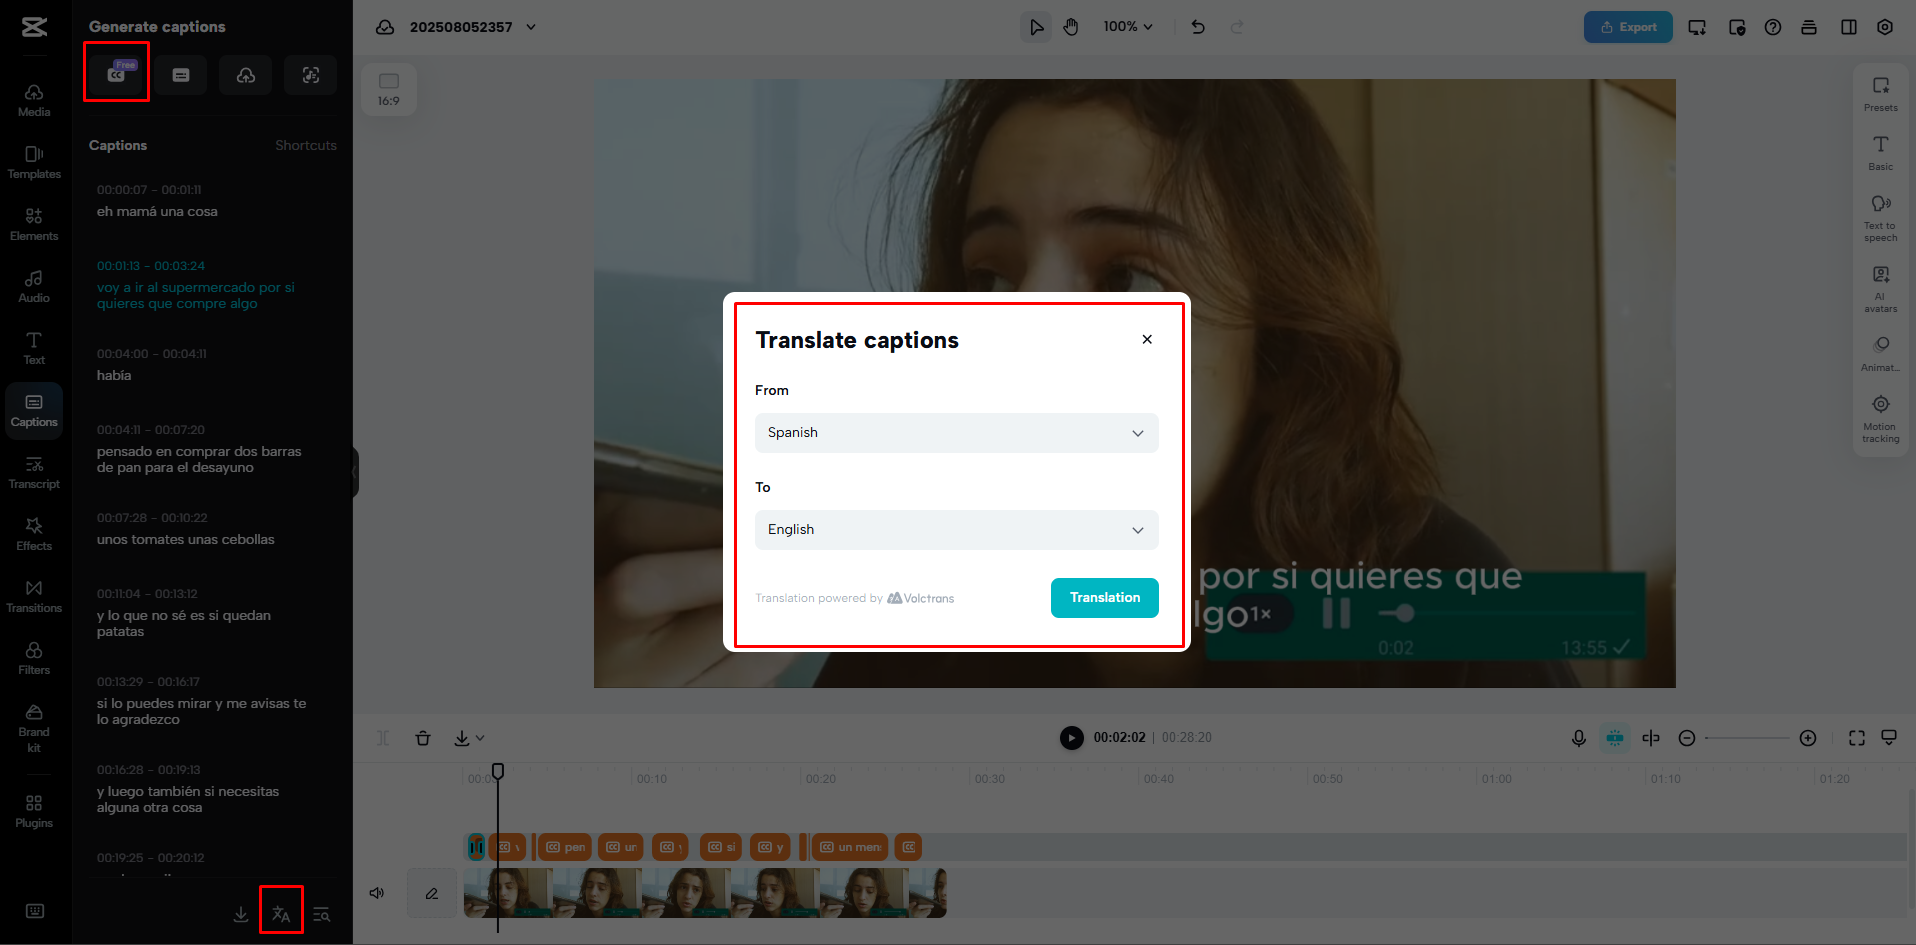This screenshot has height=945, width=1916.
Task: Delete the selected timeline clip
Action: [423, 737]
